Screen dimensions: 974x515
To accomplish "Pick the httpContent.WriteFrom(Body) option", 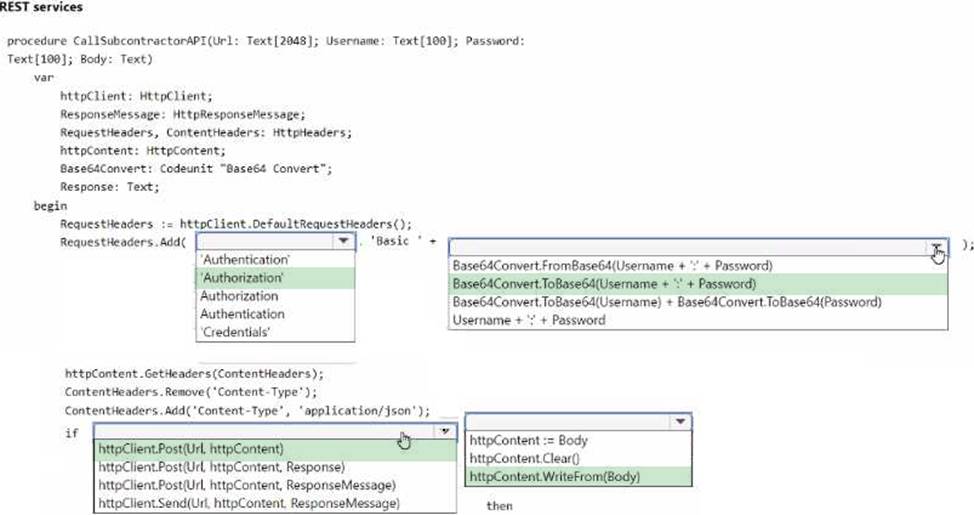I will [554, 476].
